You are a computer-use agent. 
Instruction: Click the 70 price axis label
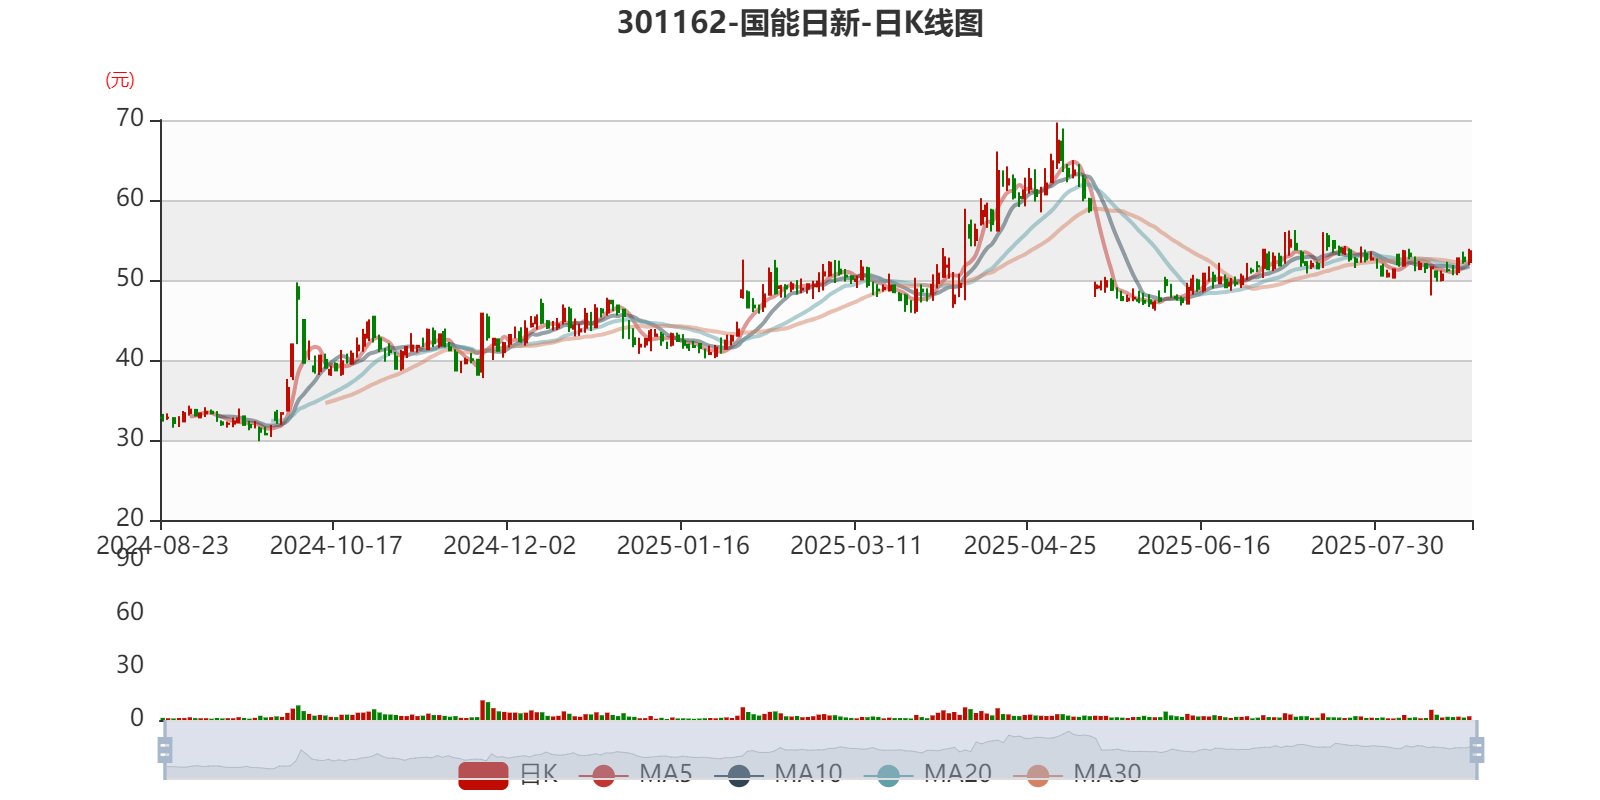(130, 119)
